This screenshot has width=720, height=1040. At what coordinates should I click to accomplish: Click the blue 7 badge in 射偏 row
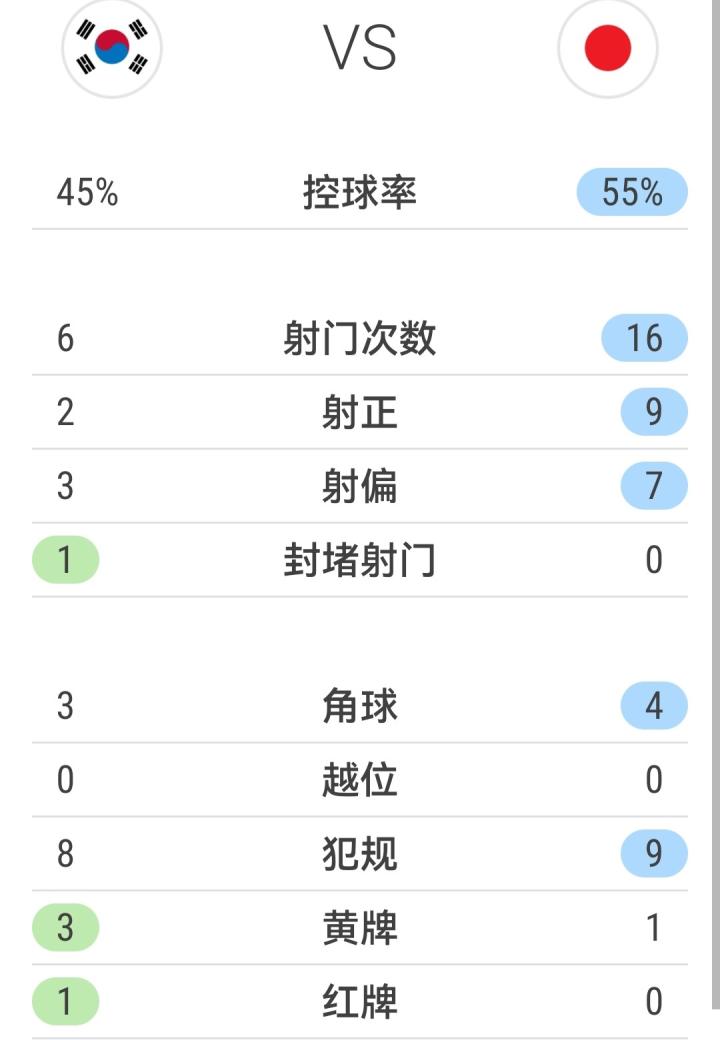653,486
